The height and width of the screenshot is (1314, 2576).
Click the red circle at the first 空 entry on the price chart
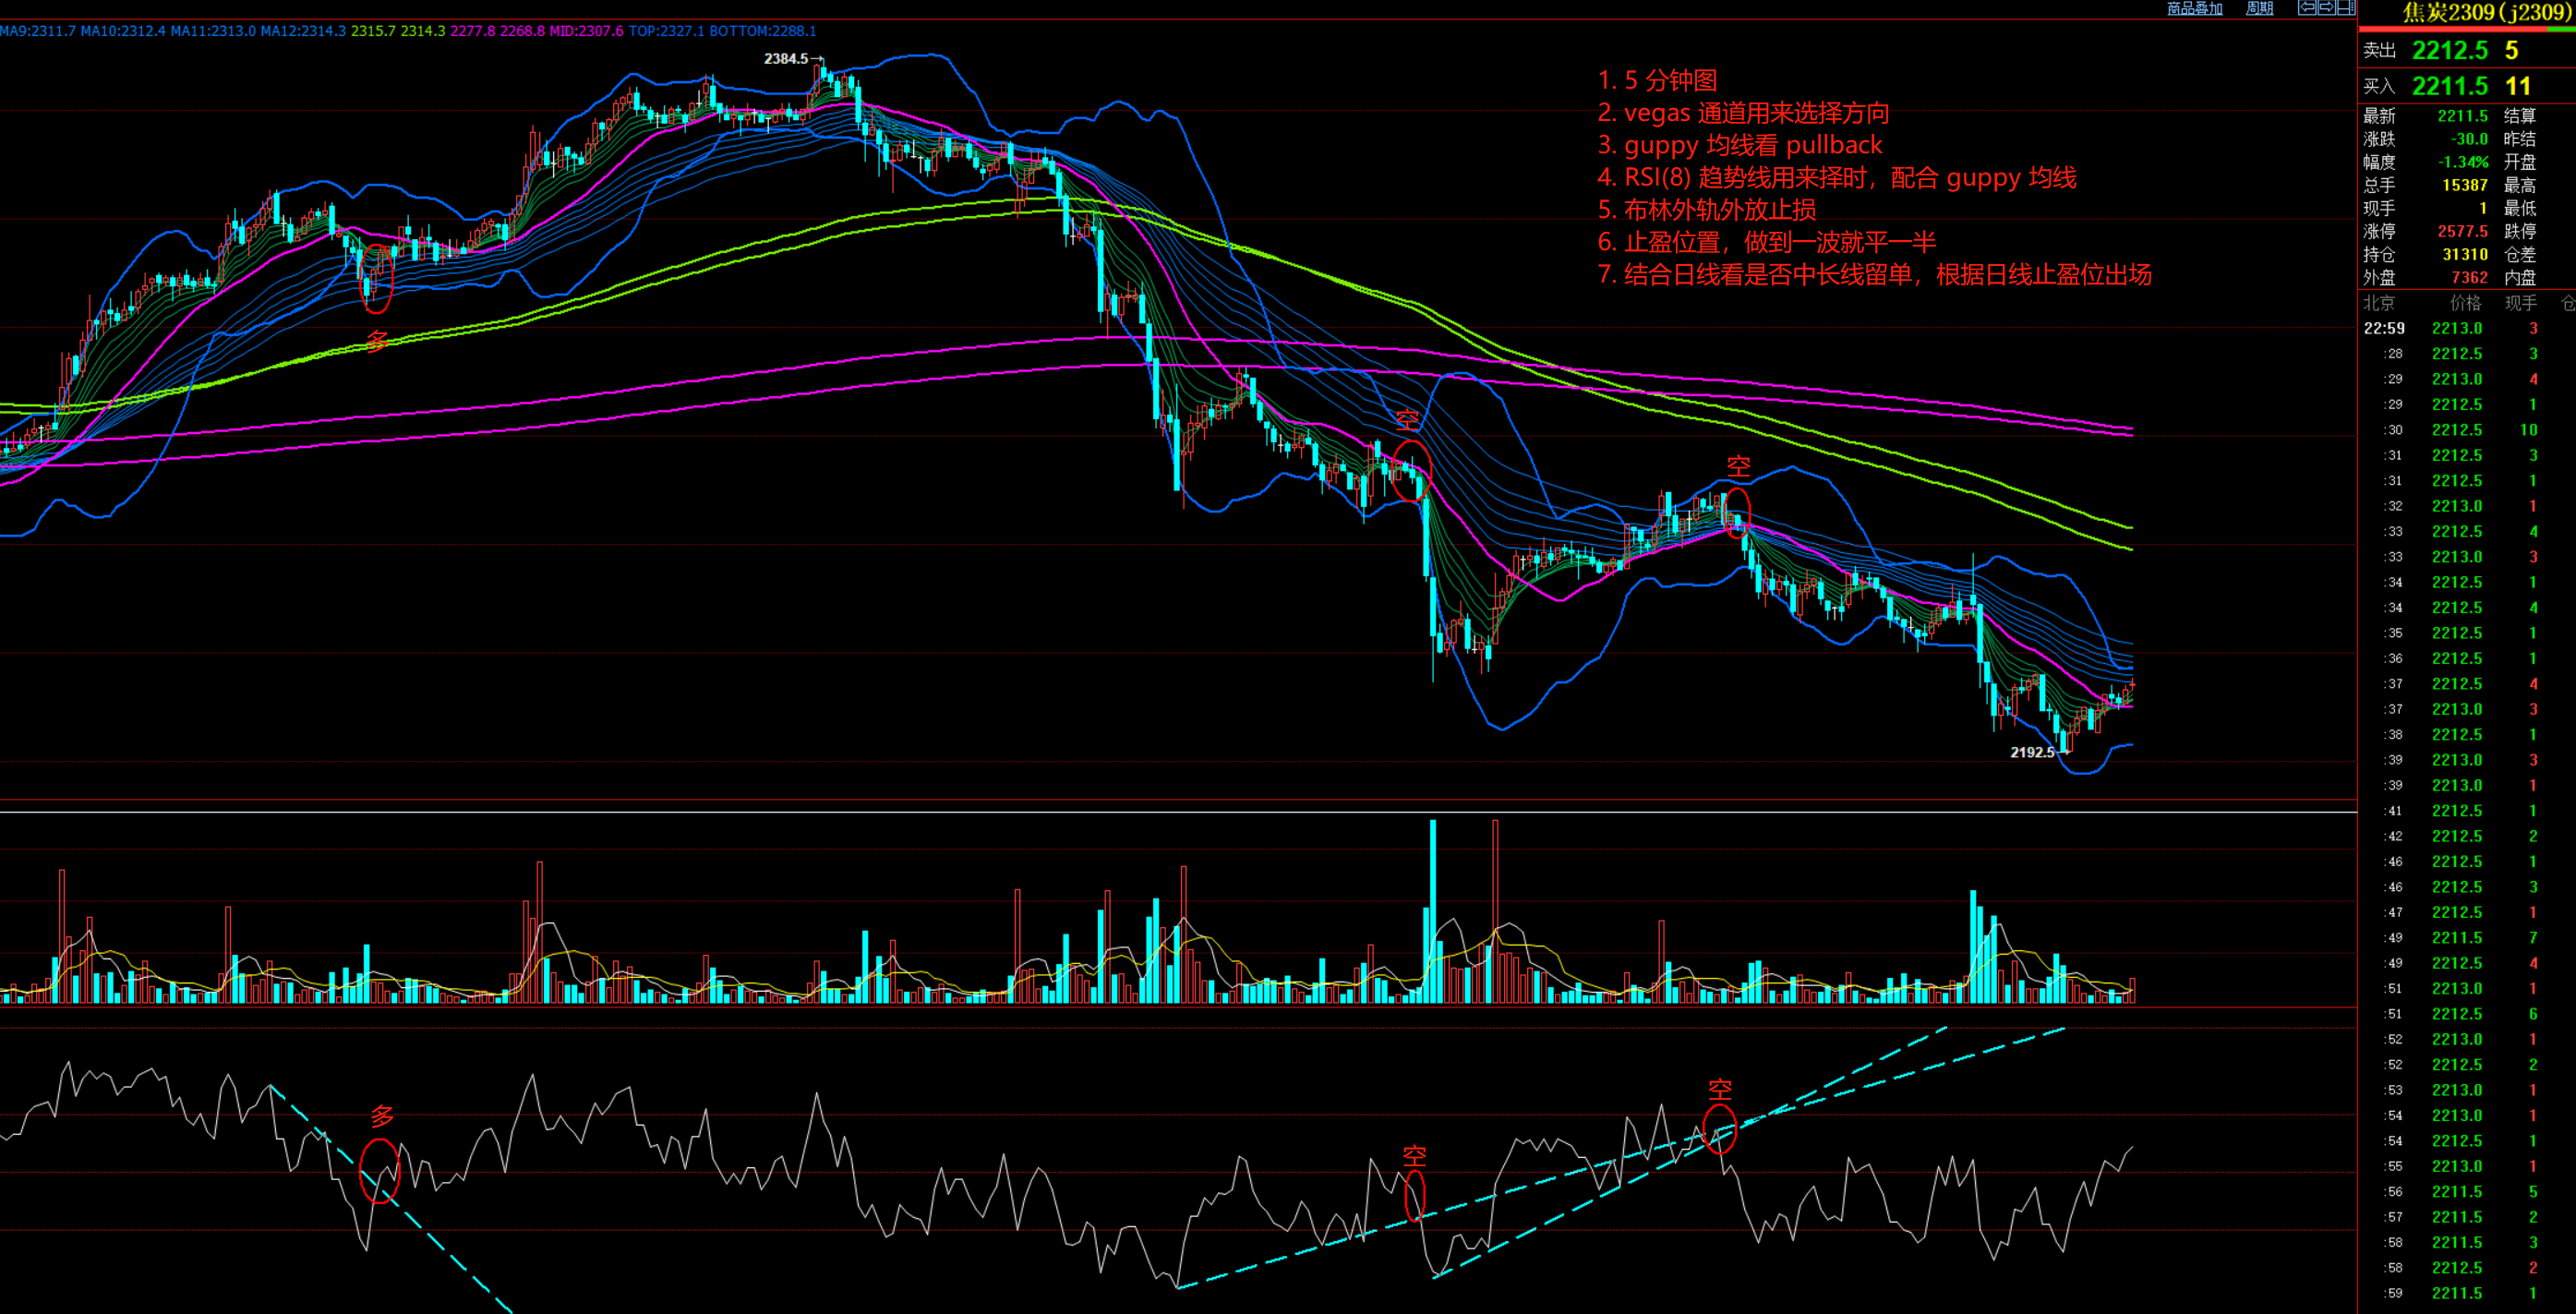[1411, 470]
